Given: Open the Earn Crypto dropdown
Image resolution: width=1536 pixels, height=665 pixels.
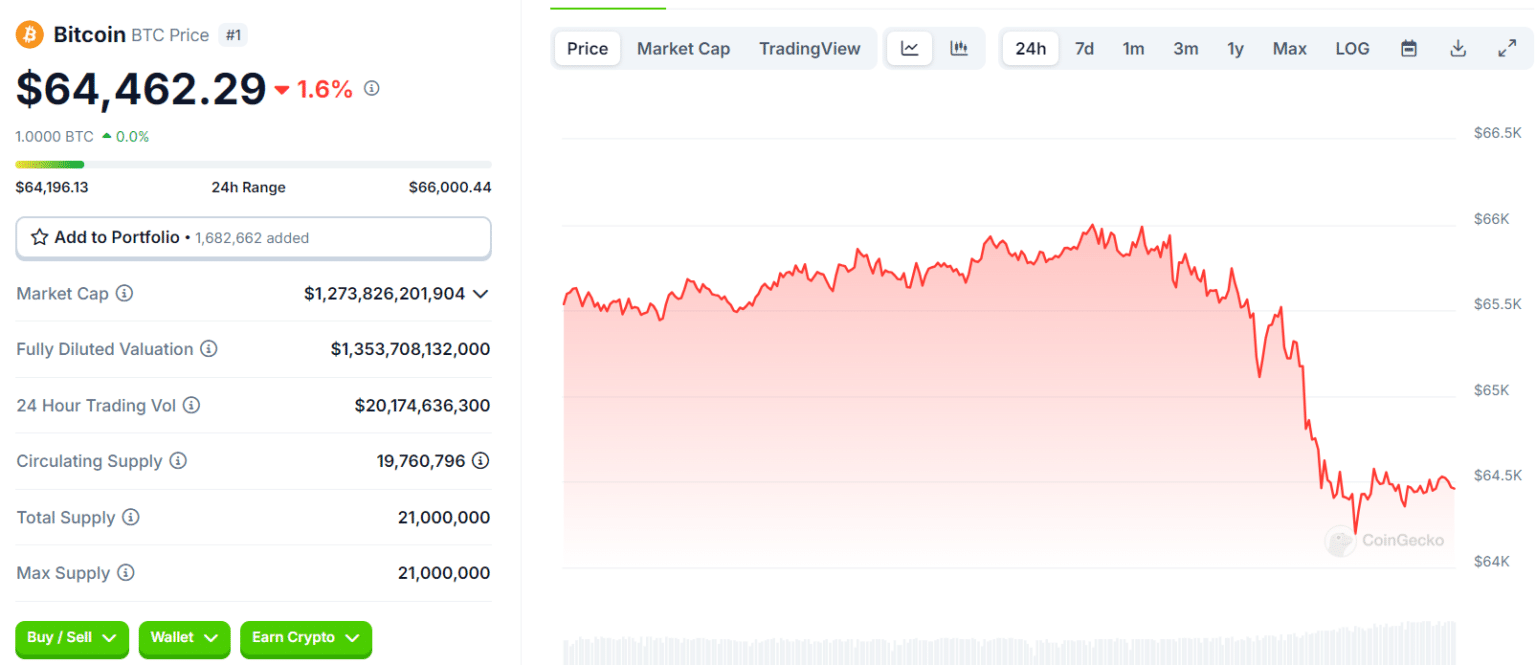Looking at the screenshot, I should click(x=306, y=638).
